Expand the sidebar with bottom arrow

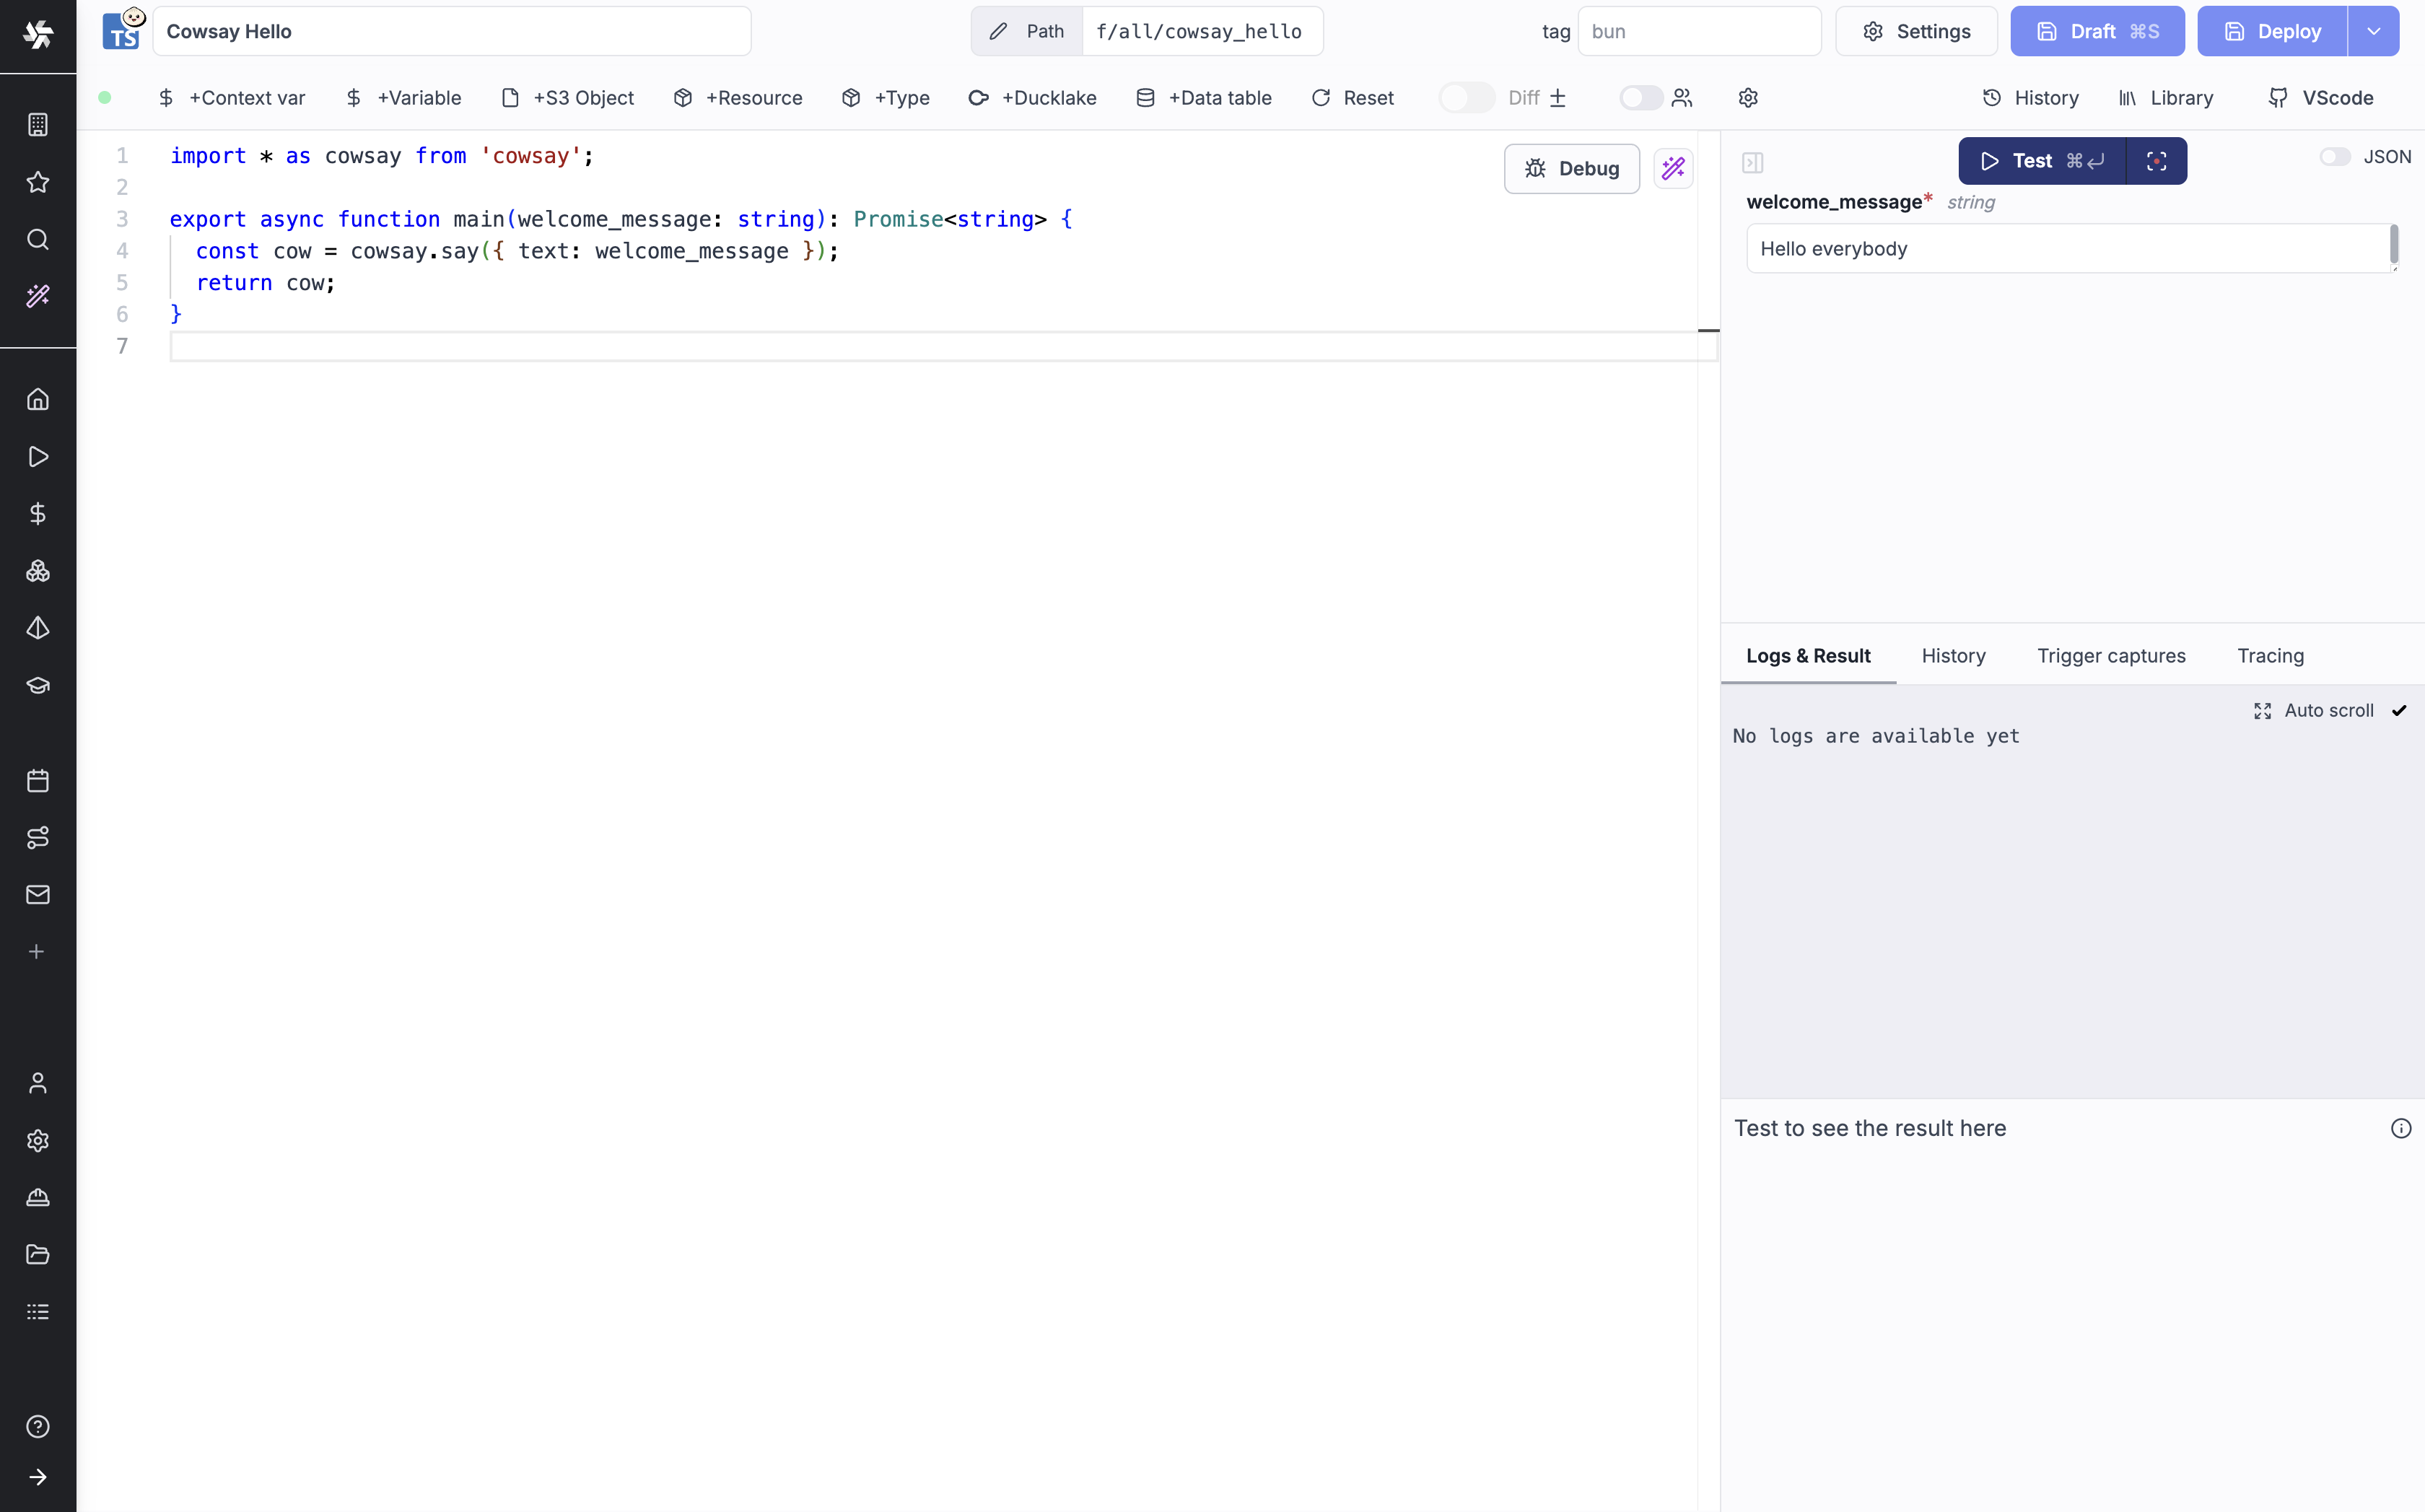coord(38,1477)
